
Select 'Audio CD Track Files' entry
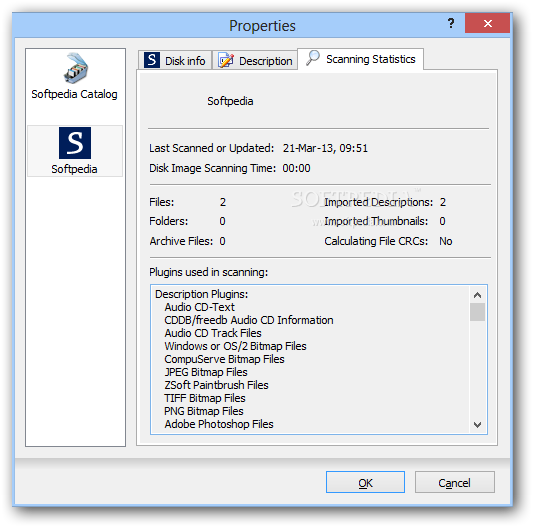point(213,333)
